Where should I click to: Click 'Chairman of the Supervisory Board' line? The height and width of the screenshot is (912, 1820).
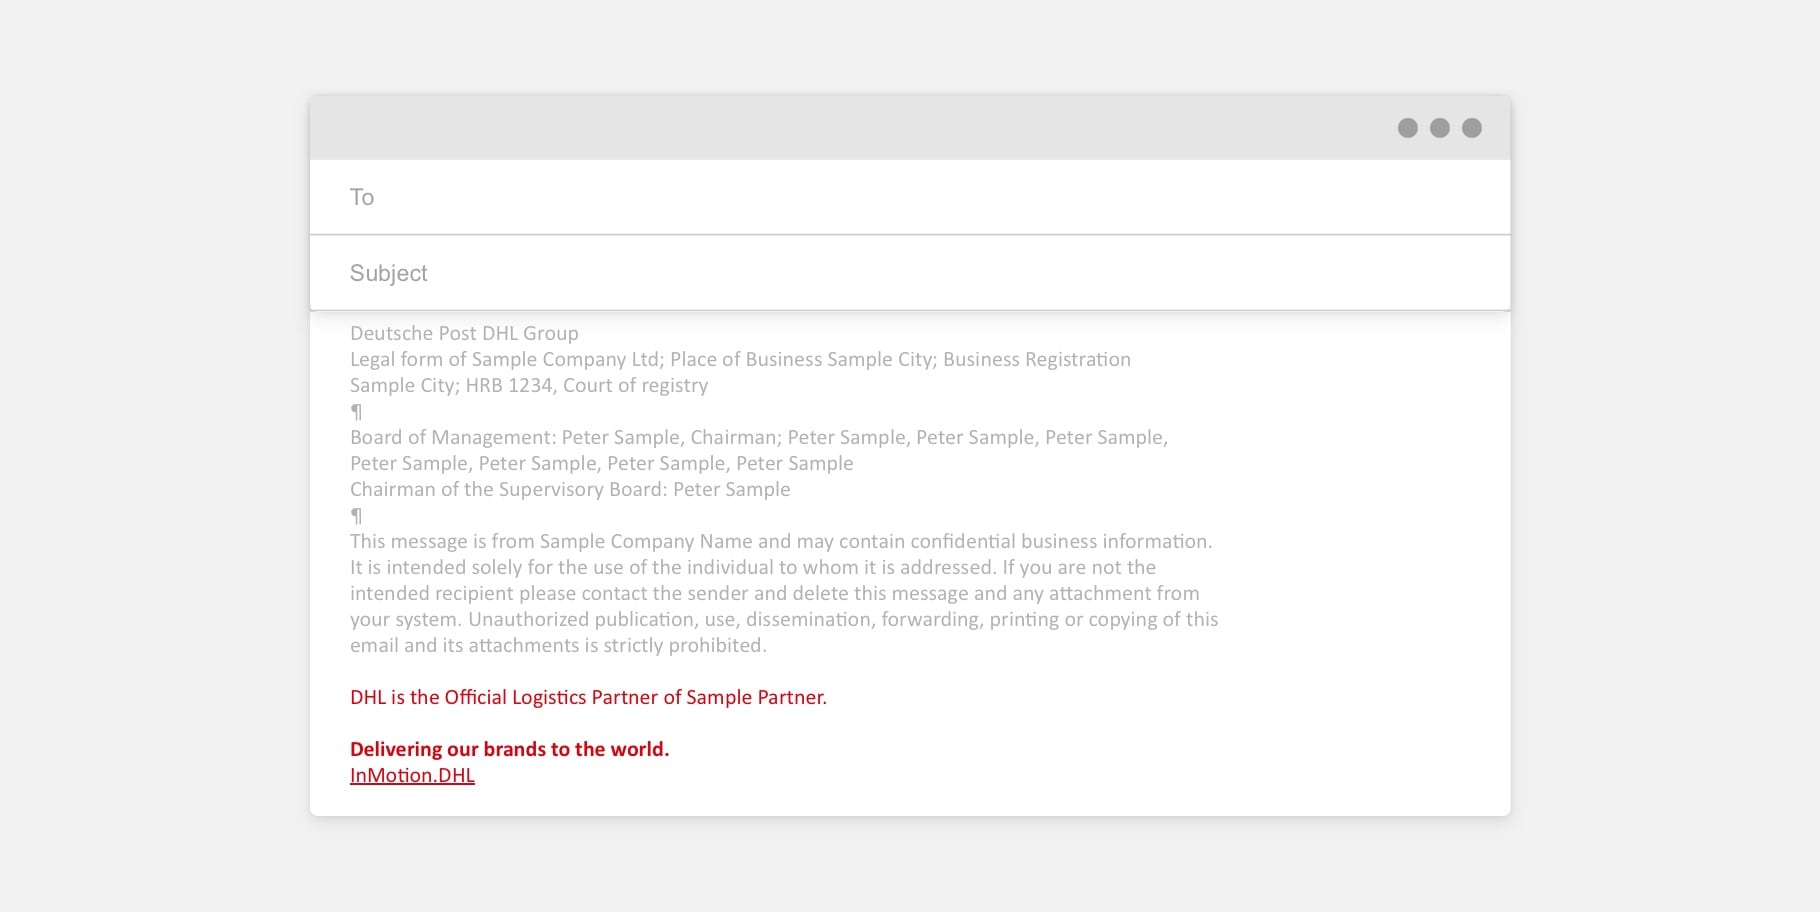click(570, 490)
